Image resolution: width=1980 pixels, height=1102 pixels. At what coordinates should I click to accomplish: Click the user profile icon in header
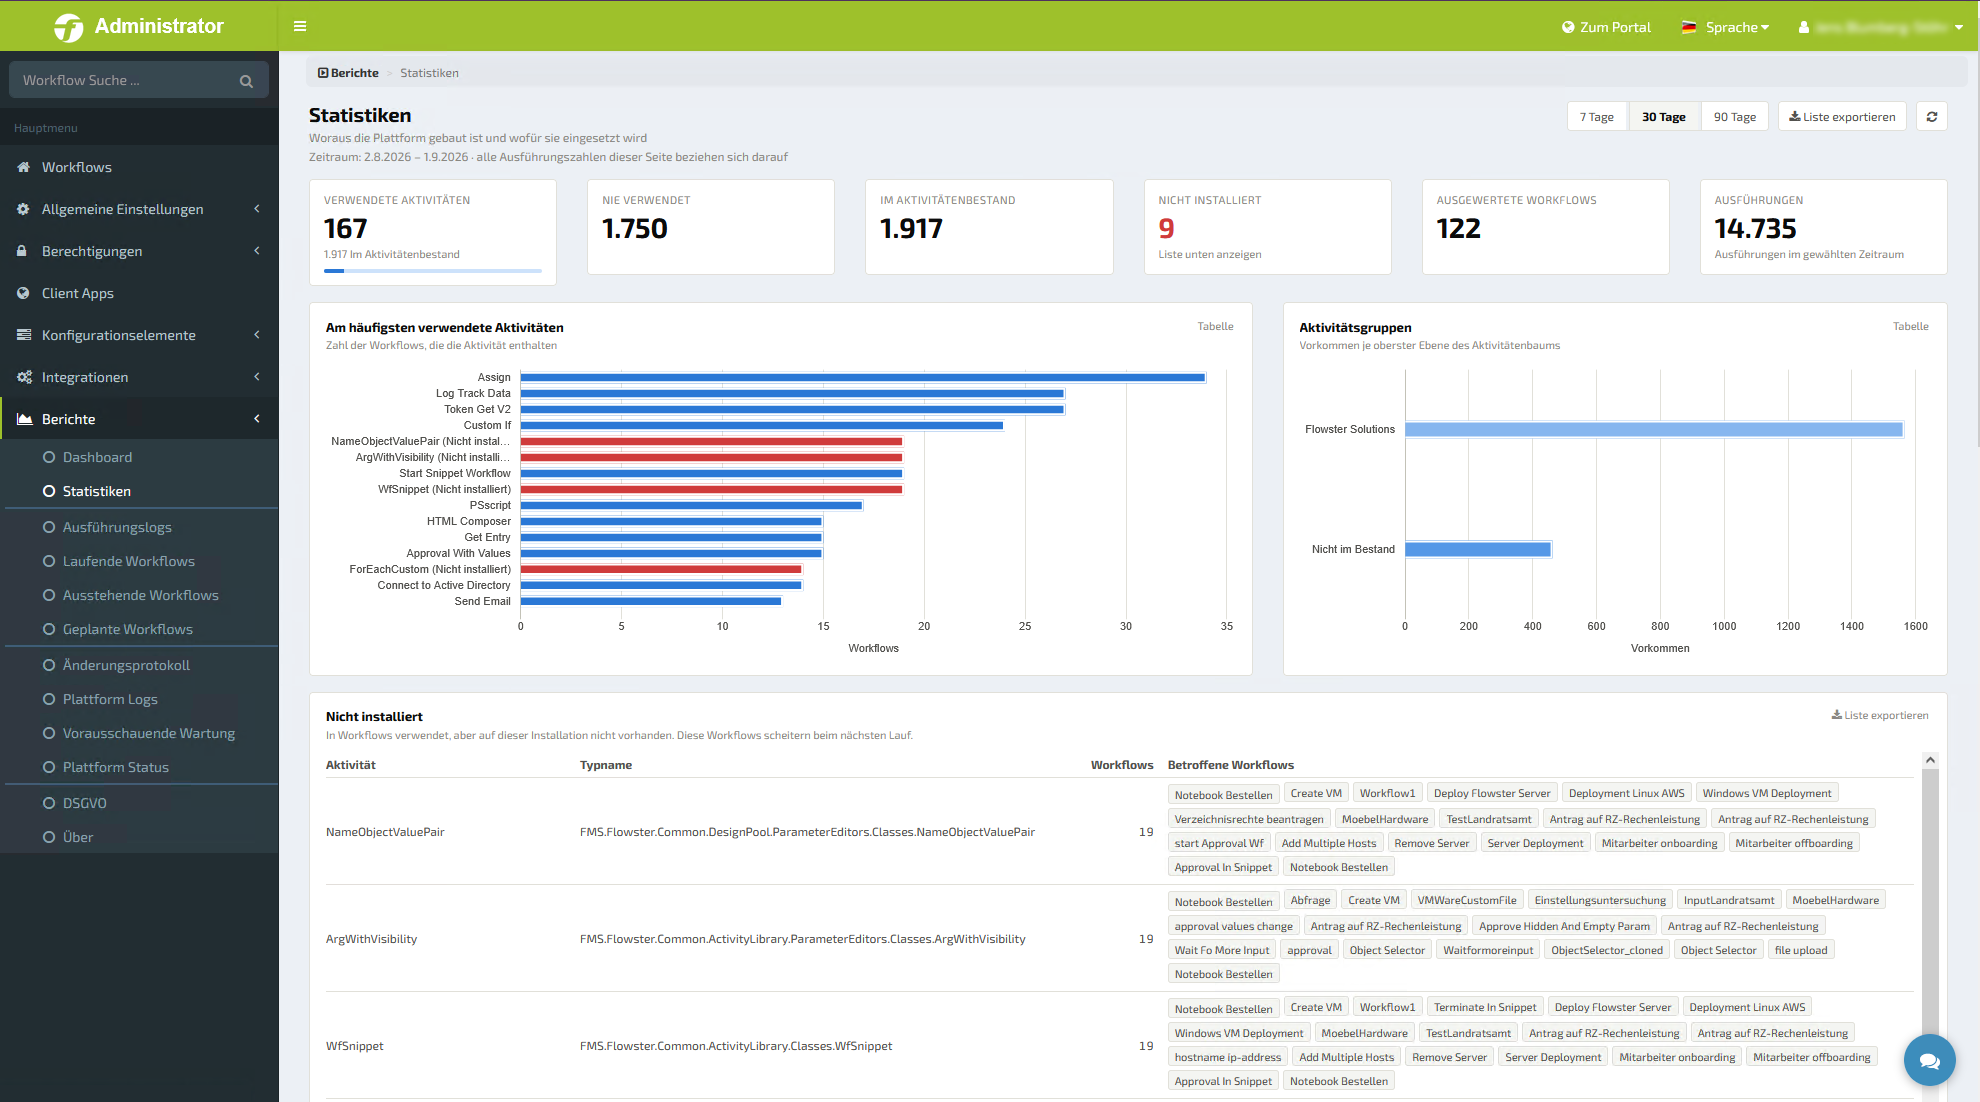coord(1804,28)
